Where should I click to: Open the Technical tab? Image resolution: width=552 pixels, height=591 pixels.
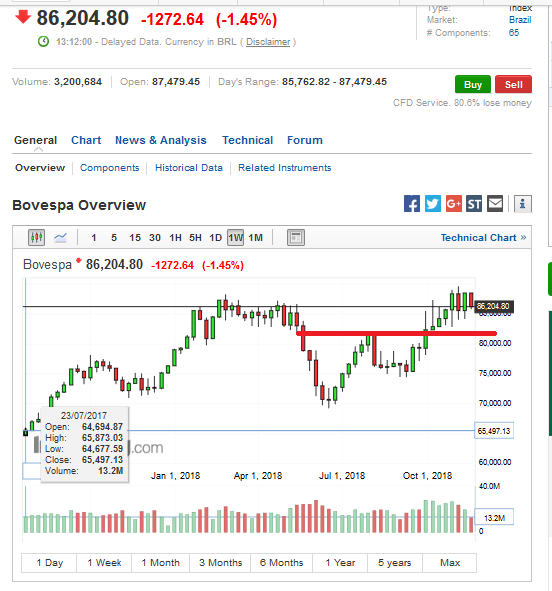248,140
